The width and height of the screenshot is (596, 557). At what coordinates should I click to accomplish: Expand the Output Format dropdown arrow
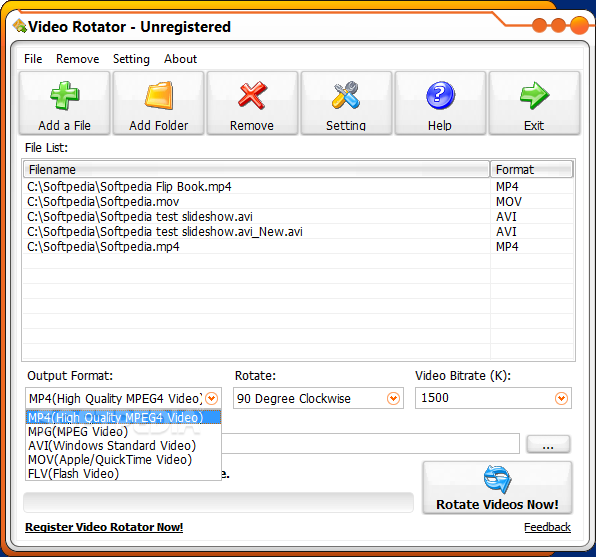pyautogui.click(x=212, y=398)
